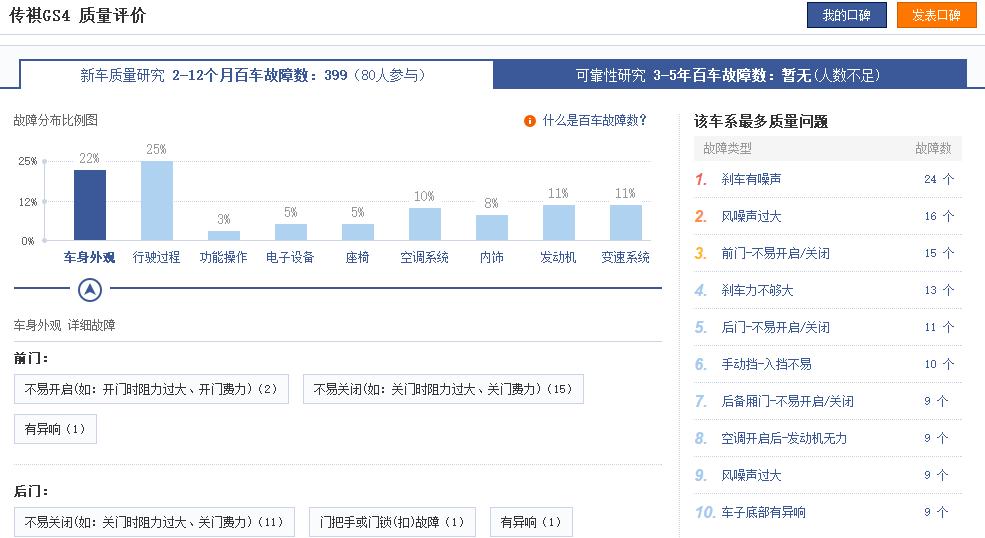Switch to 新车质量研究 tab

[256, 75]
